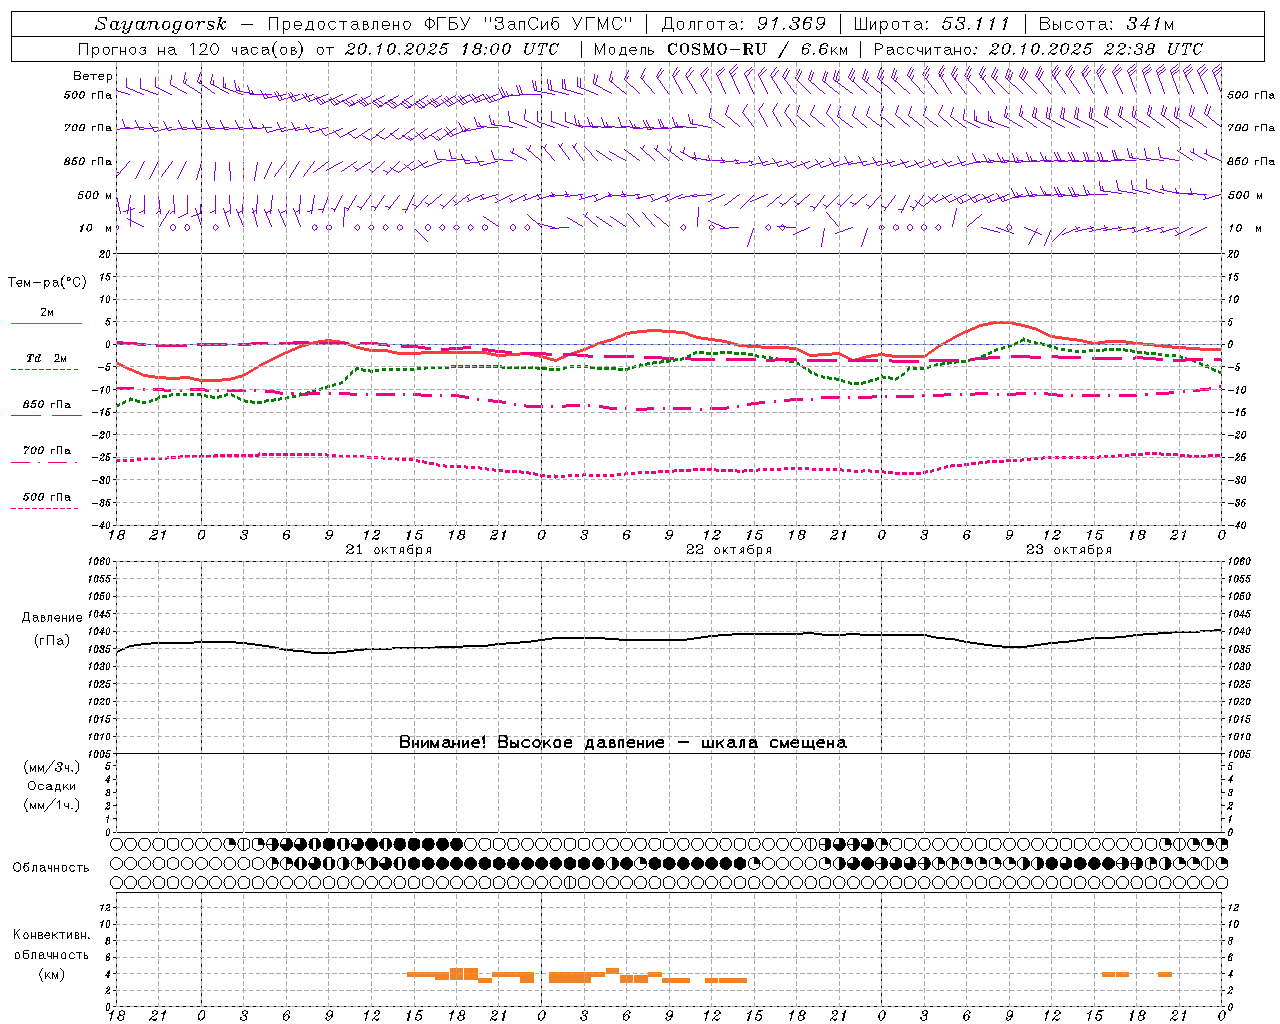Screen dimensions: 1280x1024
Task: Click the 'Тем-ра(°C)' temperature label
Action: (x=47, y=283)
